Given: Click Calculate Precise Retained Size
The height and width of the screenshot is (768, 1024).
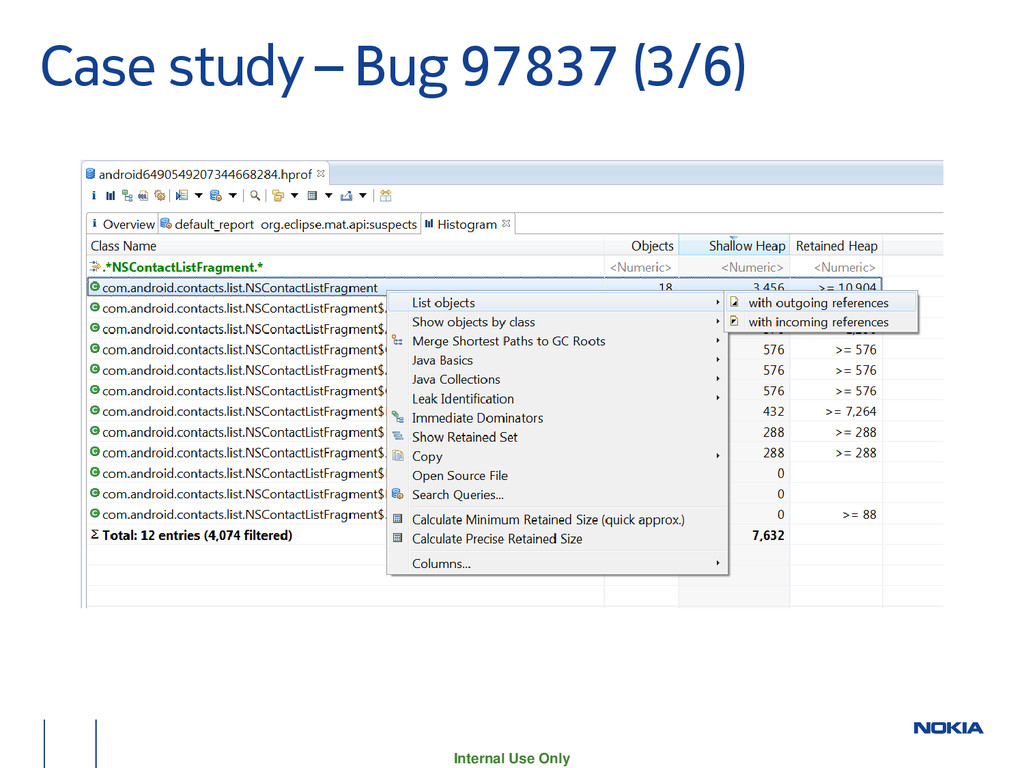Looking at the screenshot, I should click(x=496, y=539).
